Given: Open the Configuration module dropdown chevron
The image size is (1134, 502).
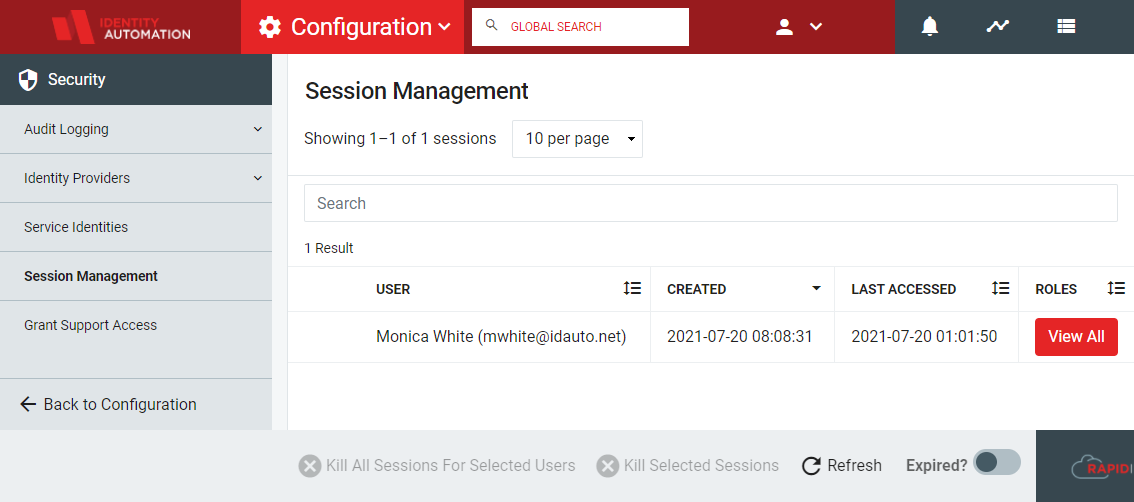Looking at the screenshot, I should point(445,27).
